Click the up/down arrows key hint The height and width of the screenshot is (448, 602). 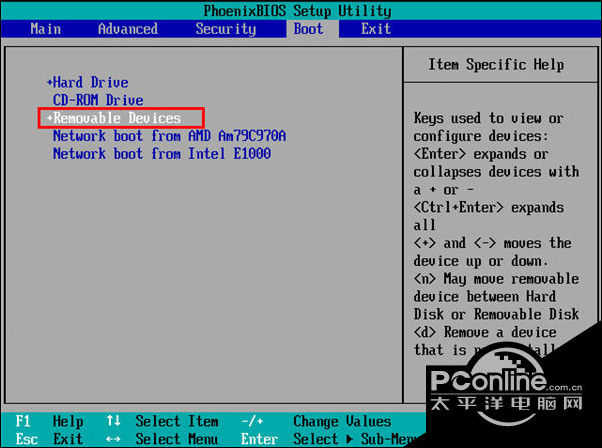click(x=113, y=421)
